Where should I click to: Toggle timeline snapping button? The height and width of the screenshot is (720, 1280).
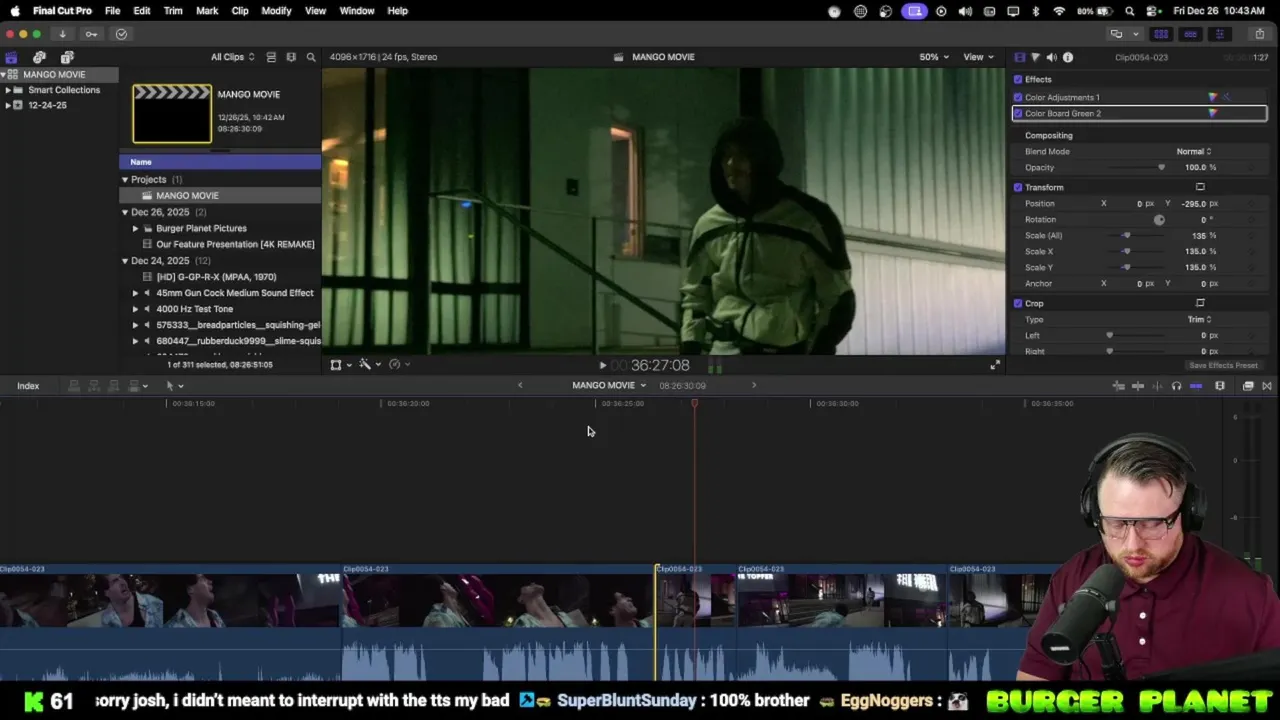pos(1196,386)
